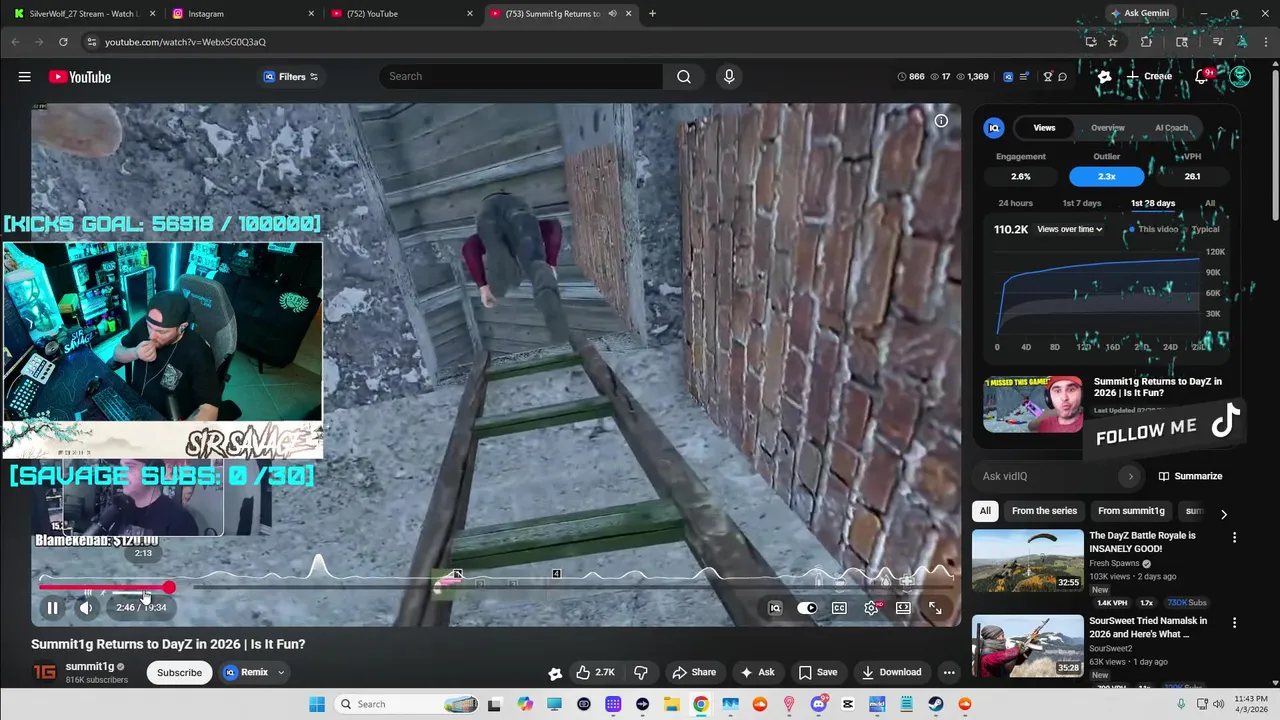The width and height of the screenshot is (1280, 720).
Task: Open options for SourSweet Namalsk video
Action: click(x=1234, y=623)
